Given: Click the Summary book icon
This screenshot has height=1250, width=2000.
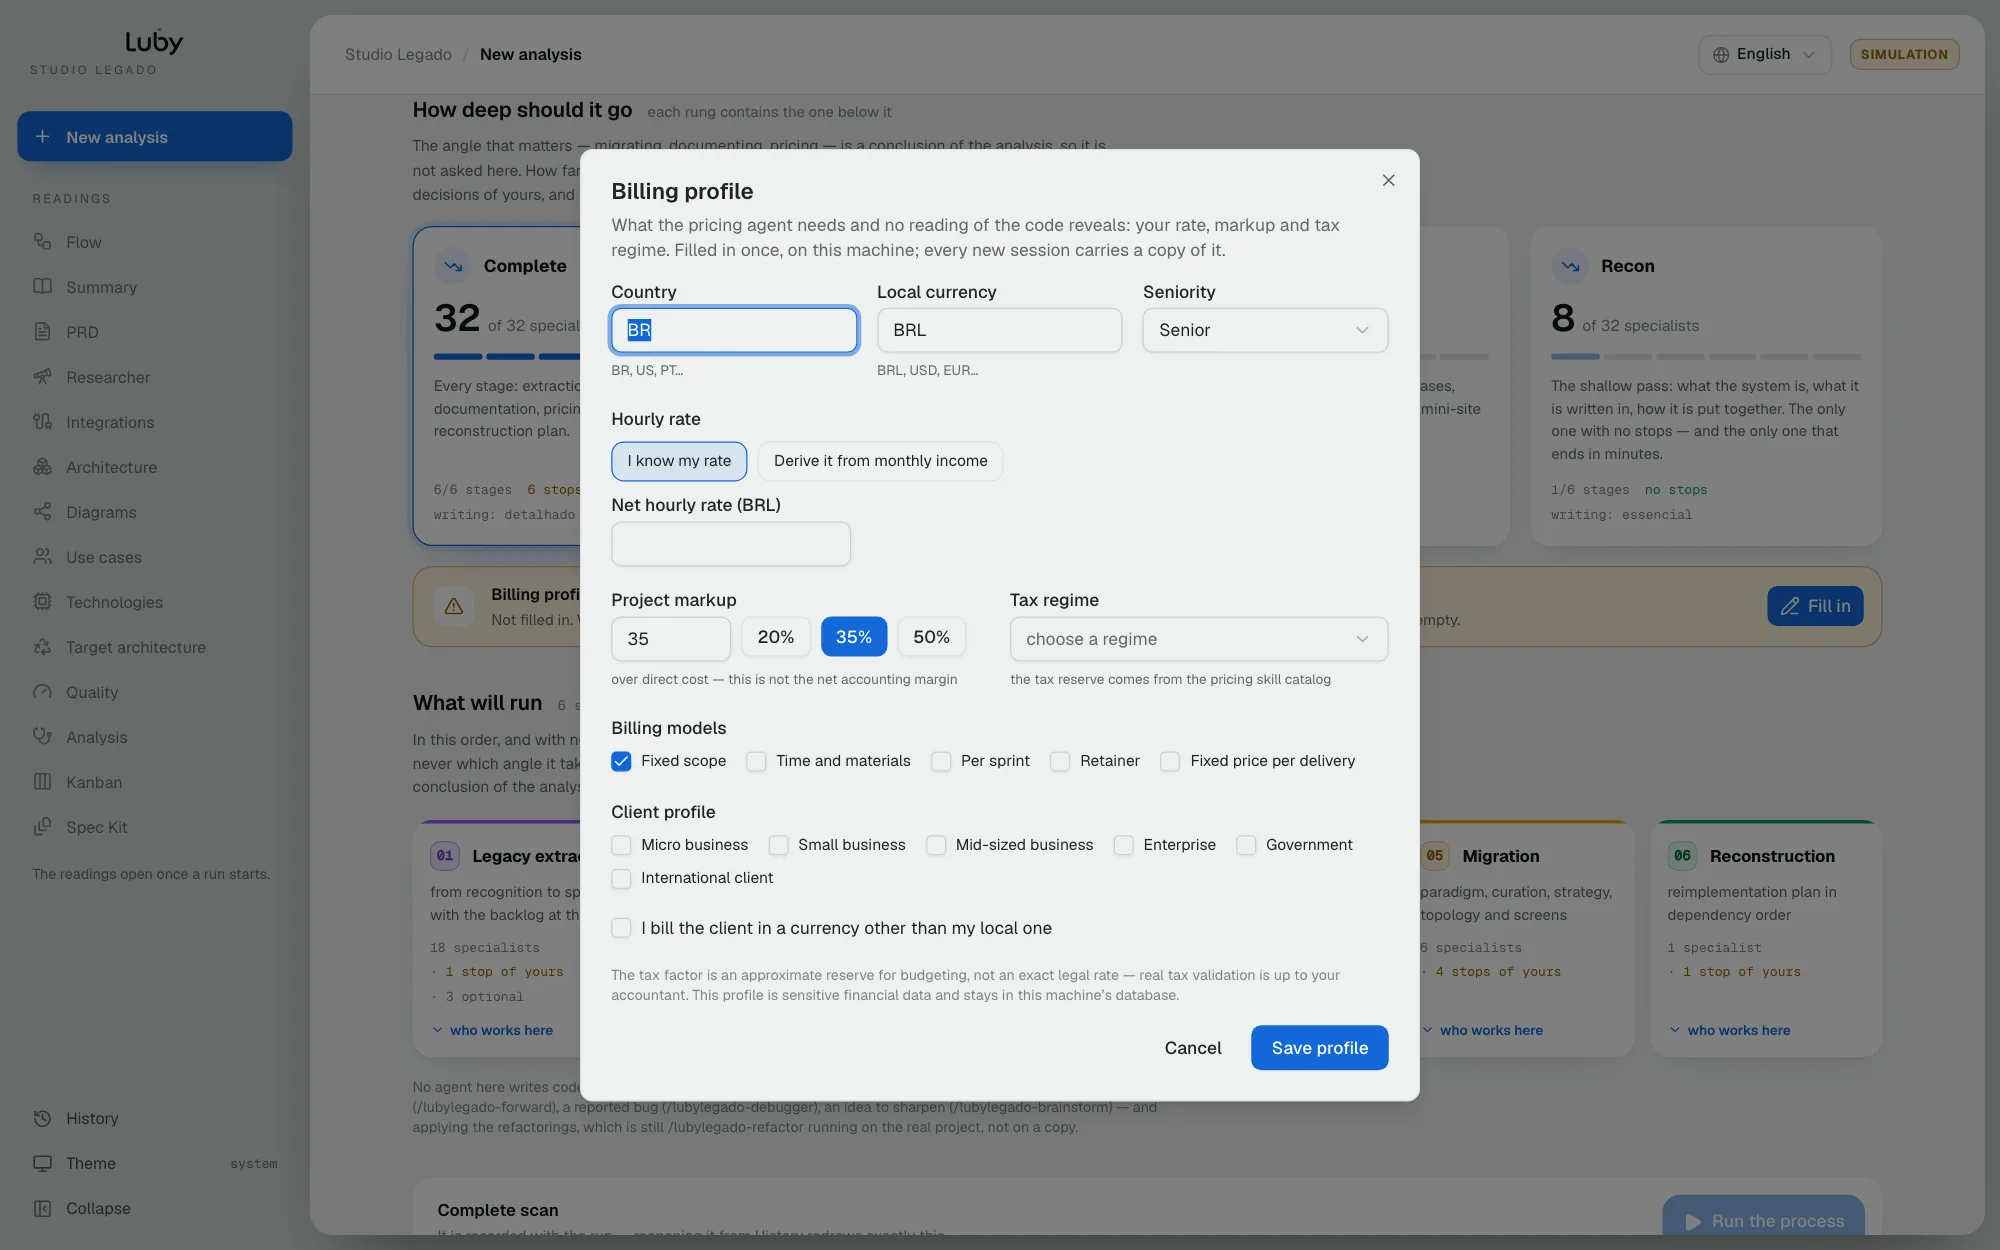Looking at the screenshot, I should pos(42,287).
